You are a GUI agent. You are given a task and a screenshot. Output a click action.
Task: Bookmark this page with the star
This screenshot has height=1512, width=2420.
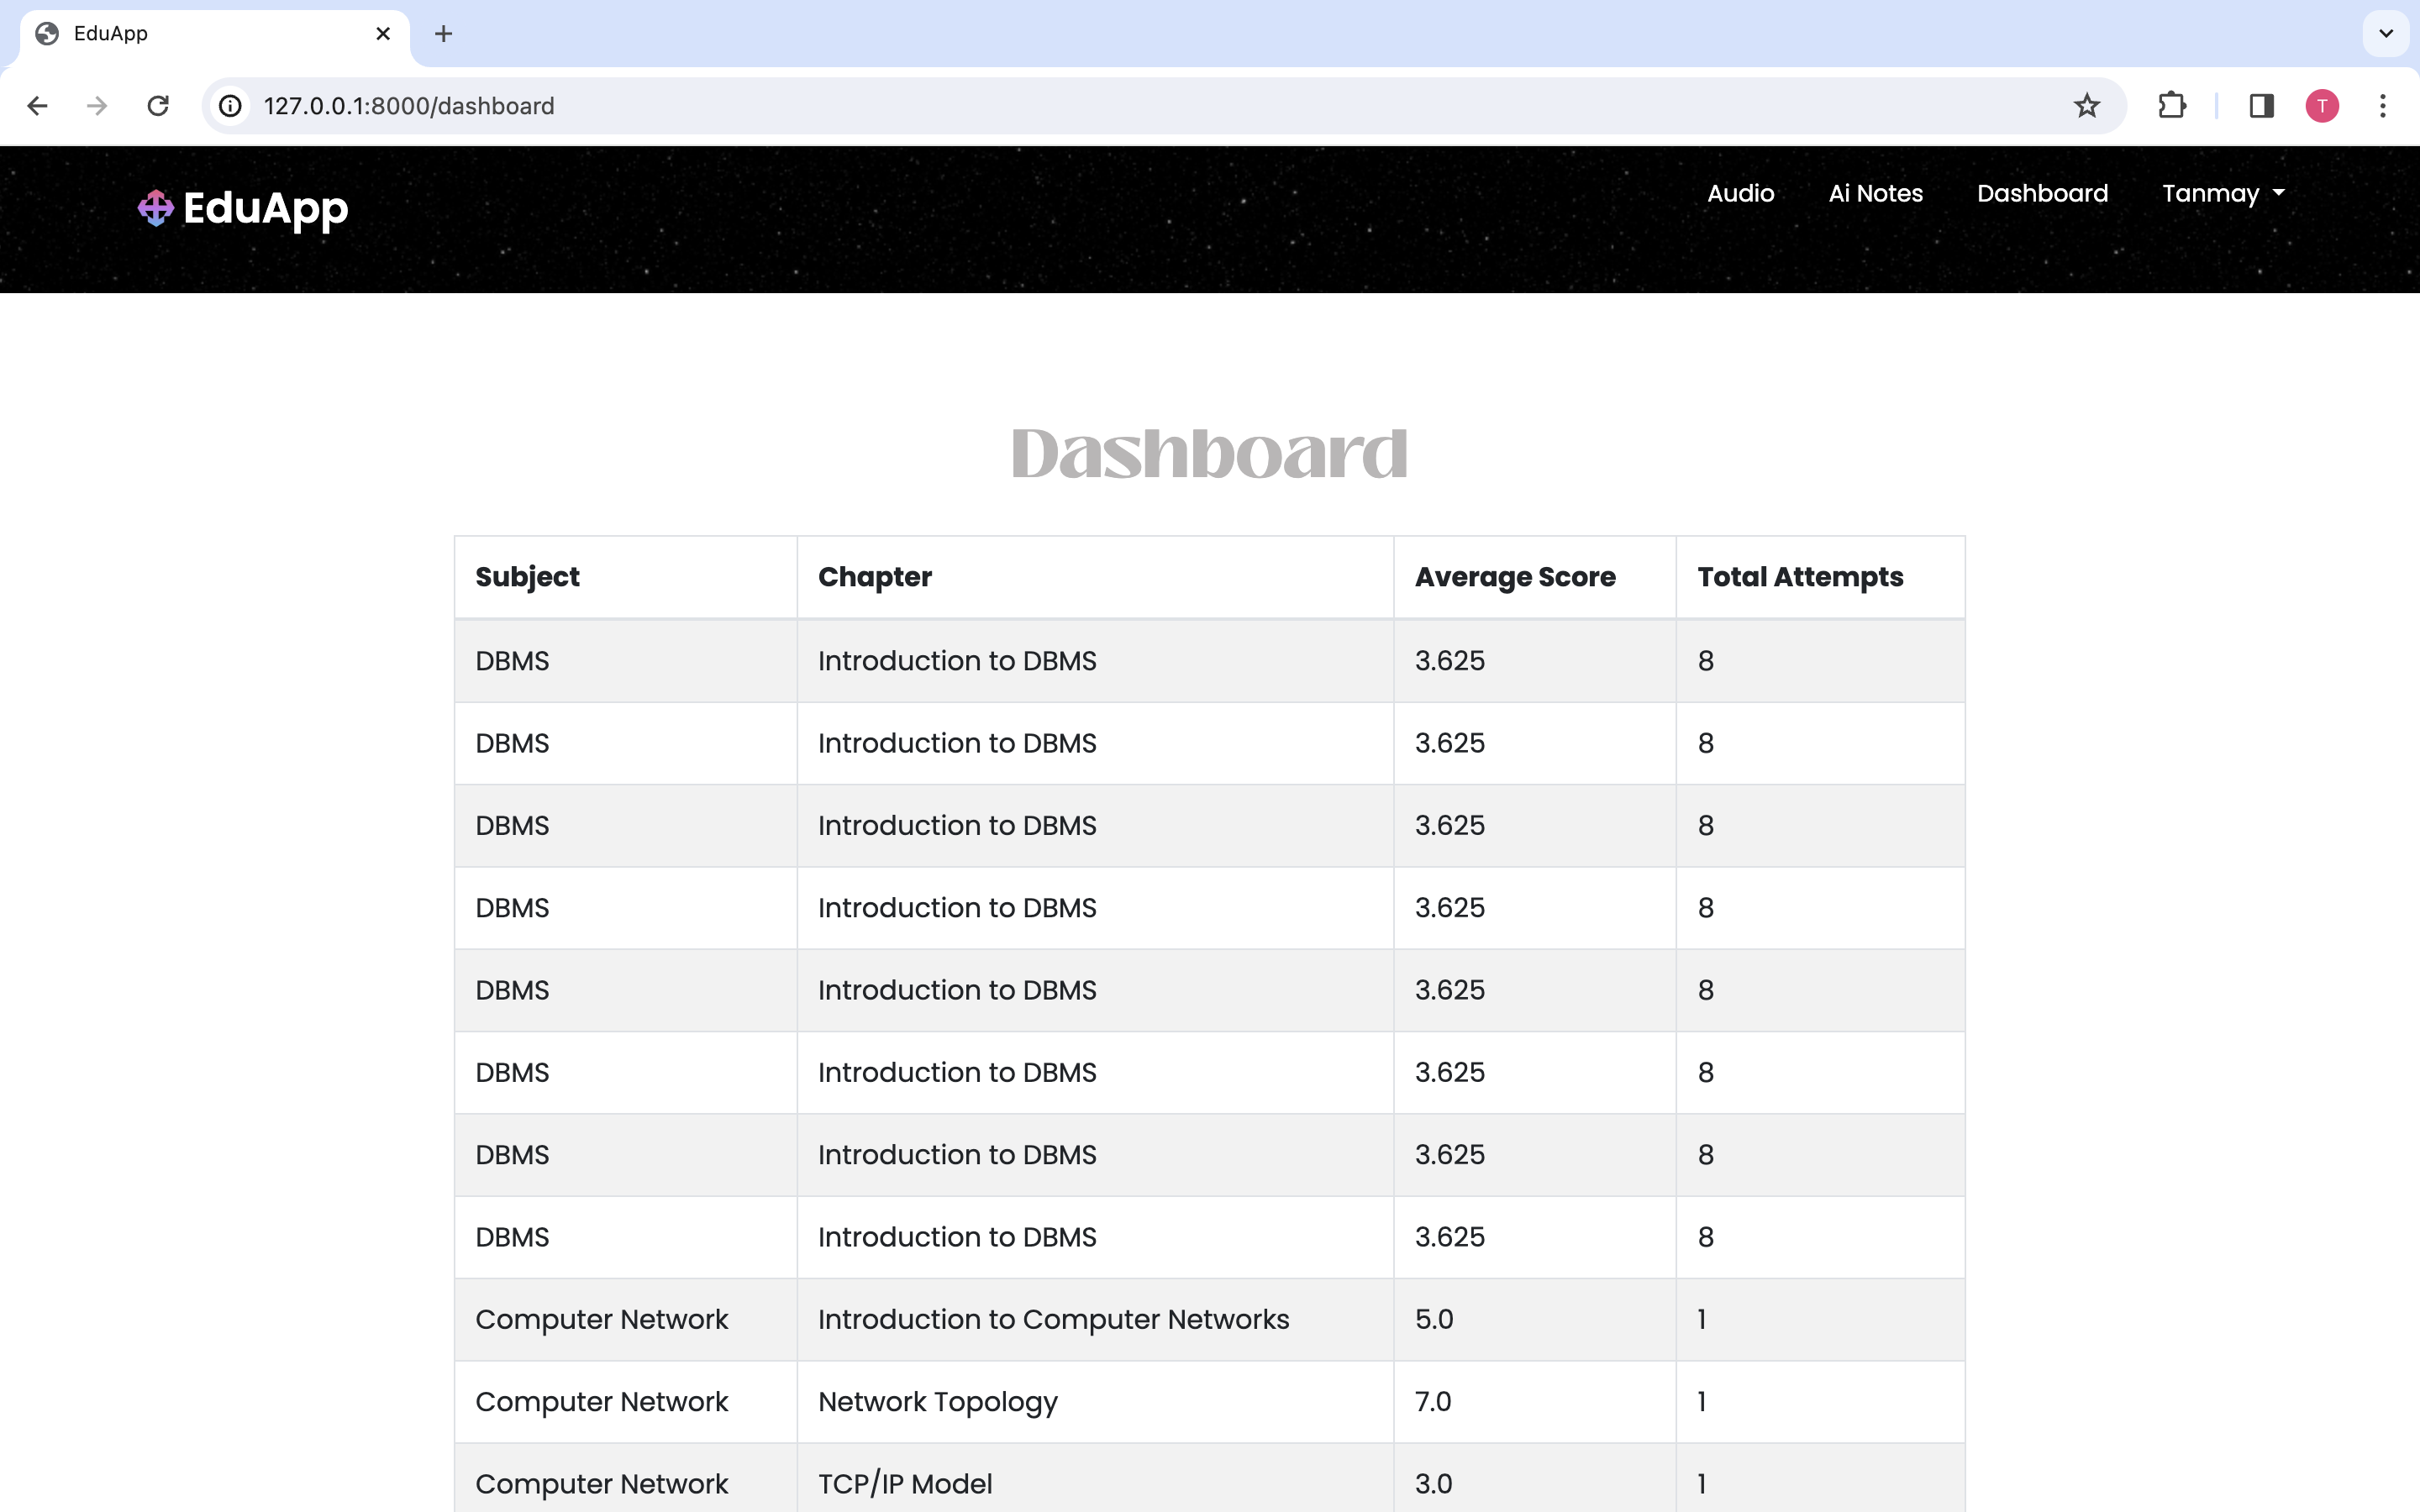[x=2086, y=106]
